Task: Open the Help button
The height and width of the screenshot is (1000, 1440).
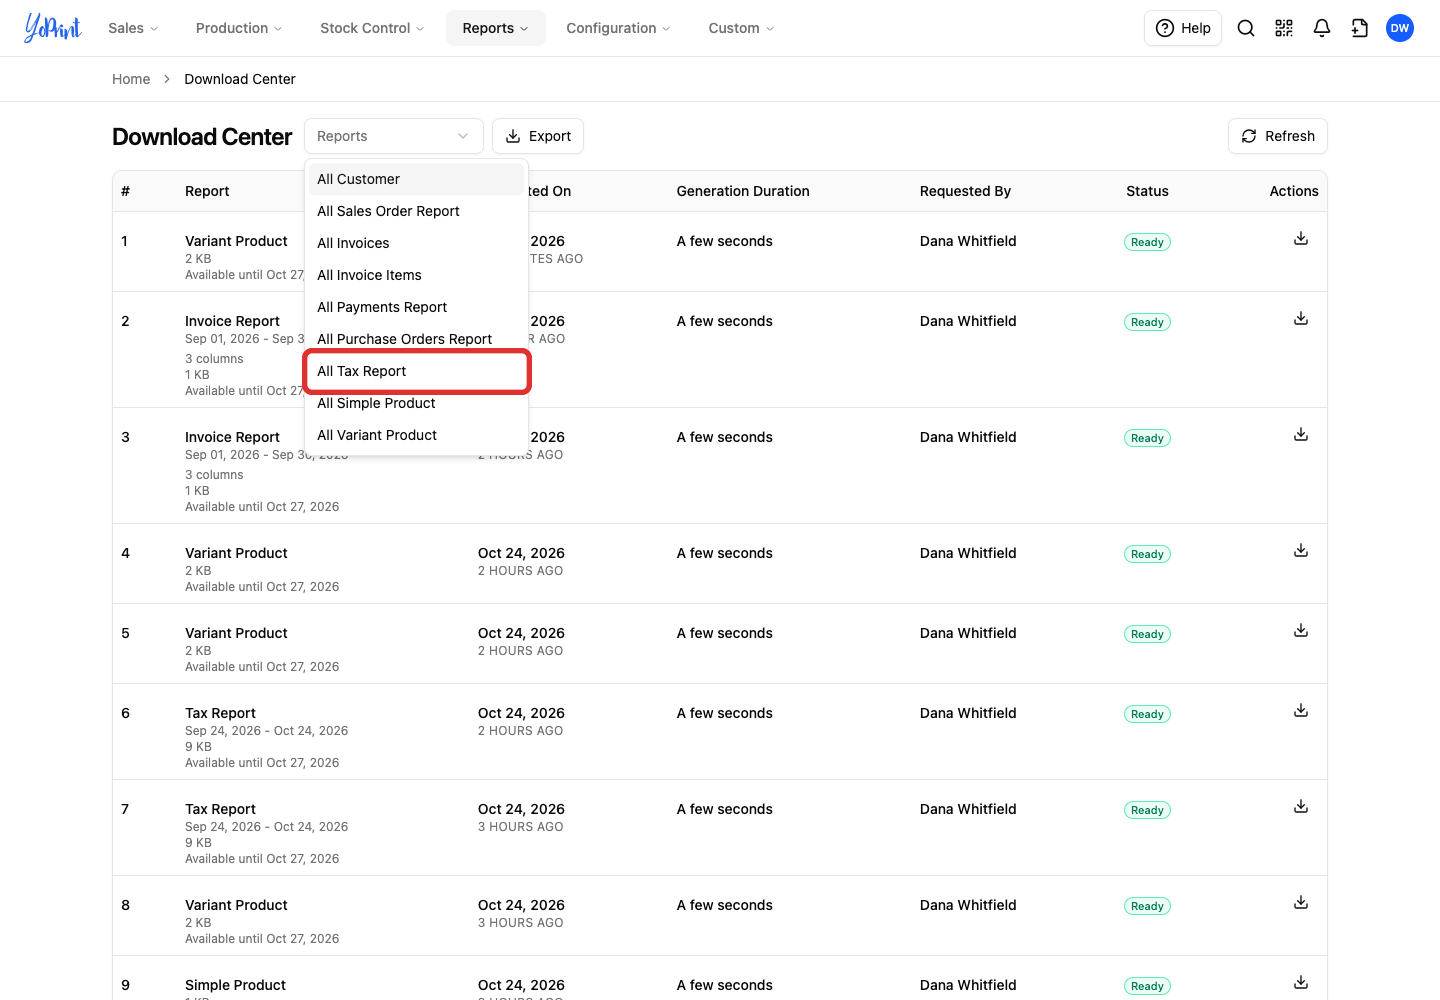Action: tap(1183, 28)
